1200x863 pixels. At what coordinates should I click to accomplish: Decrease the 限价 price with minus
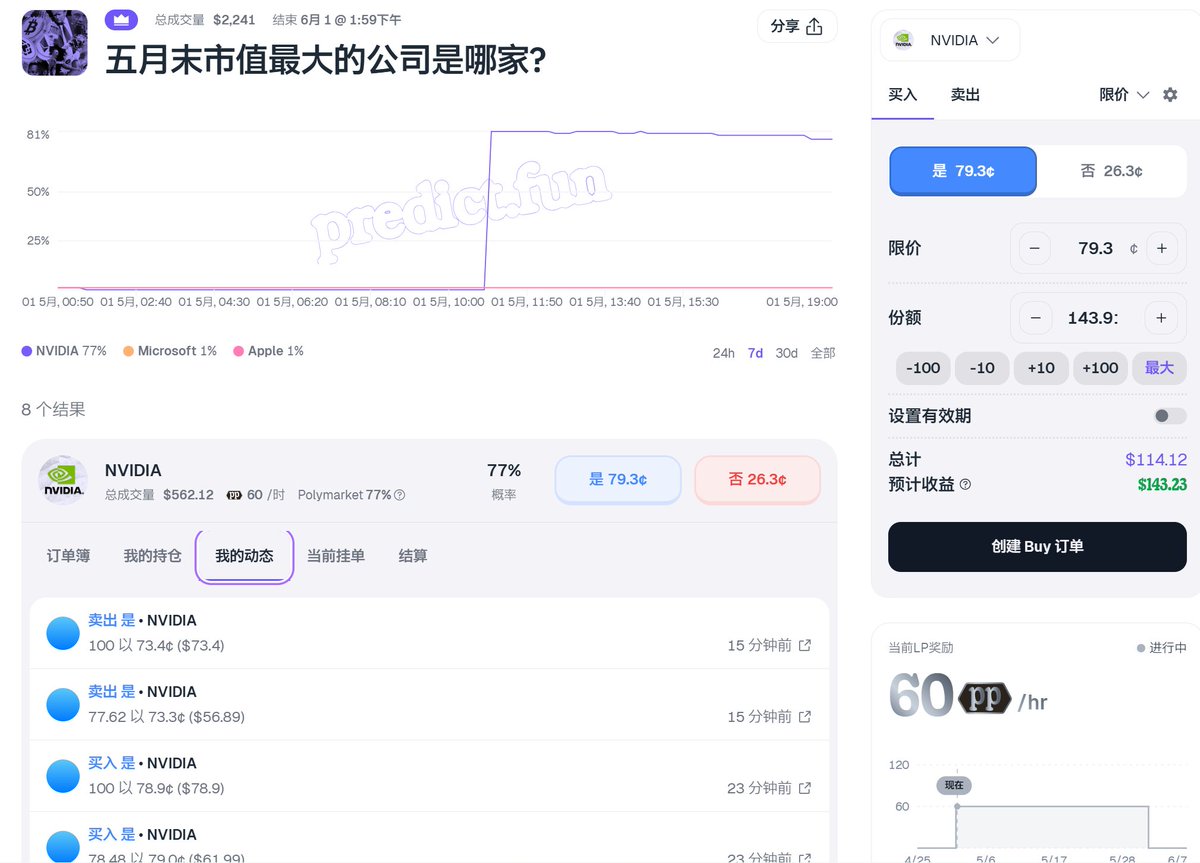(x=1034, y=248)
